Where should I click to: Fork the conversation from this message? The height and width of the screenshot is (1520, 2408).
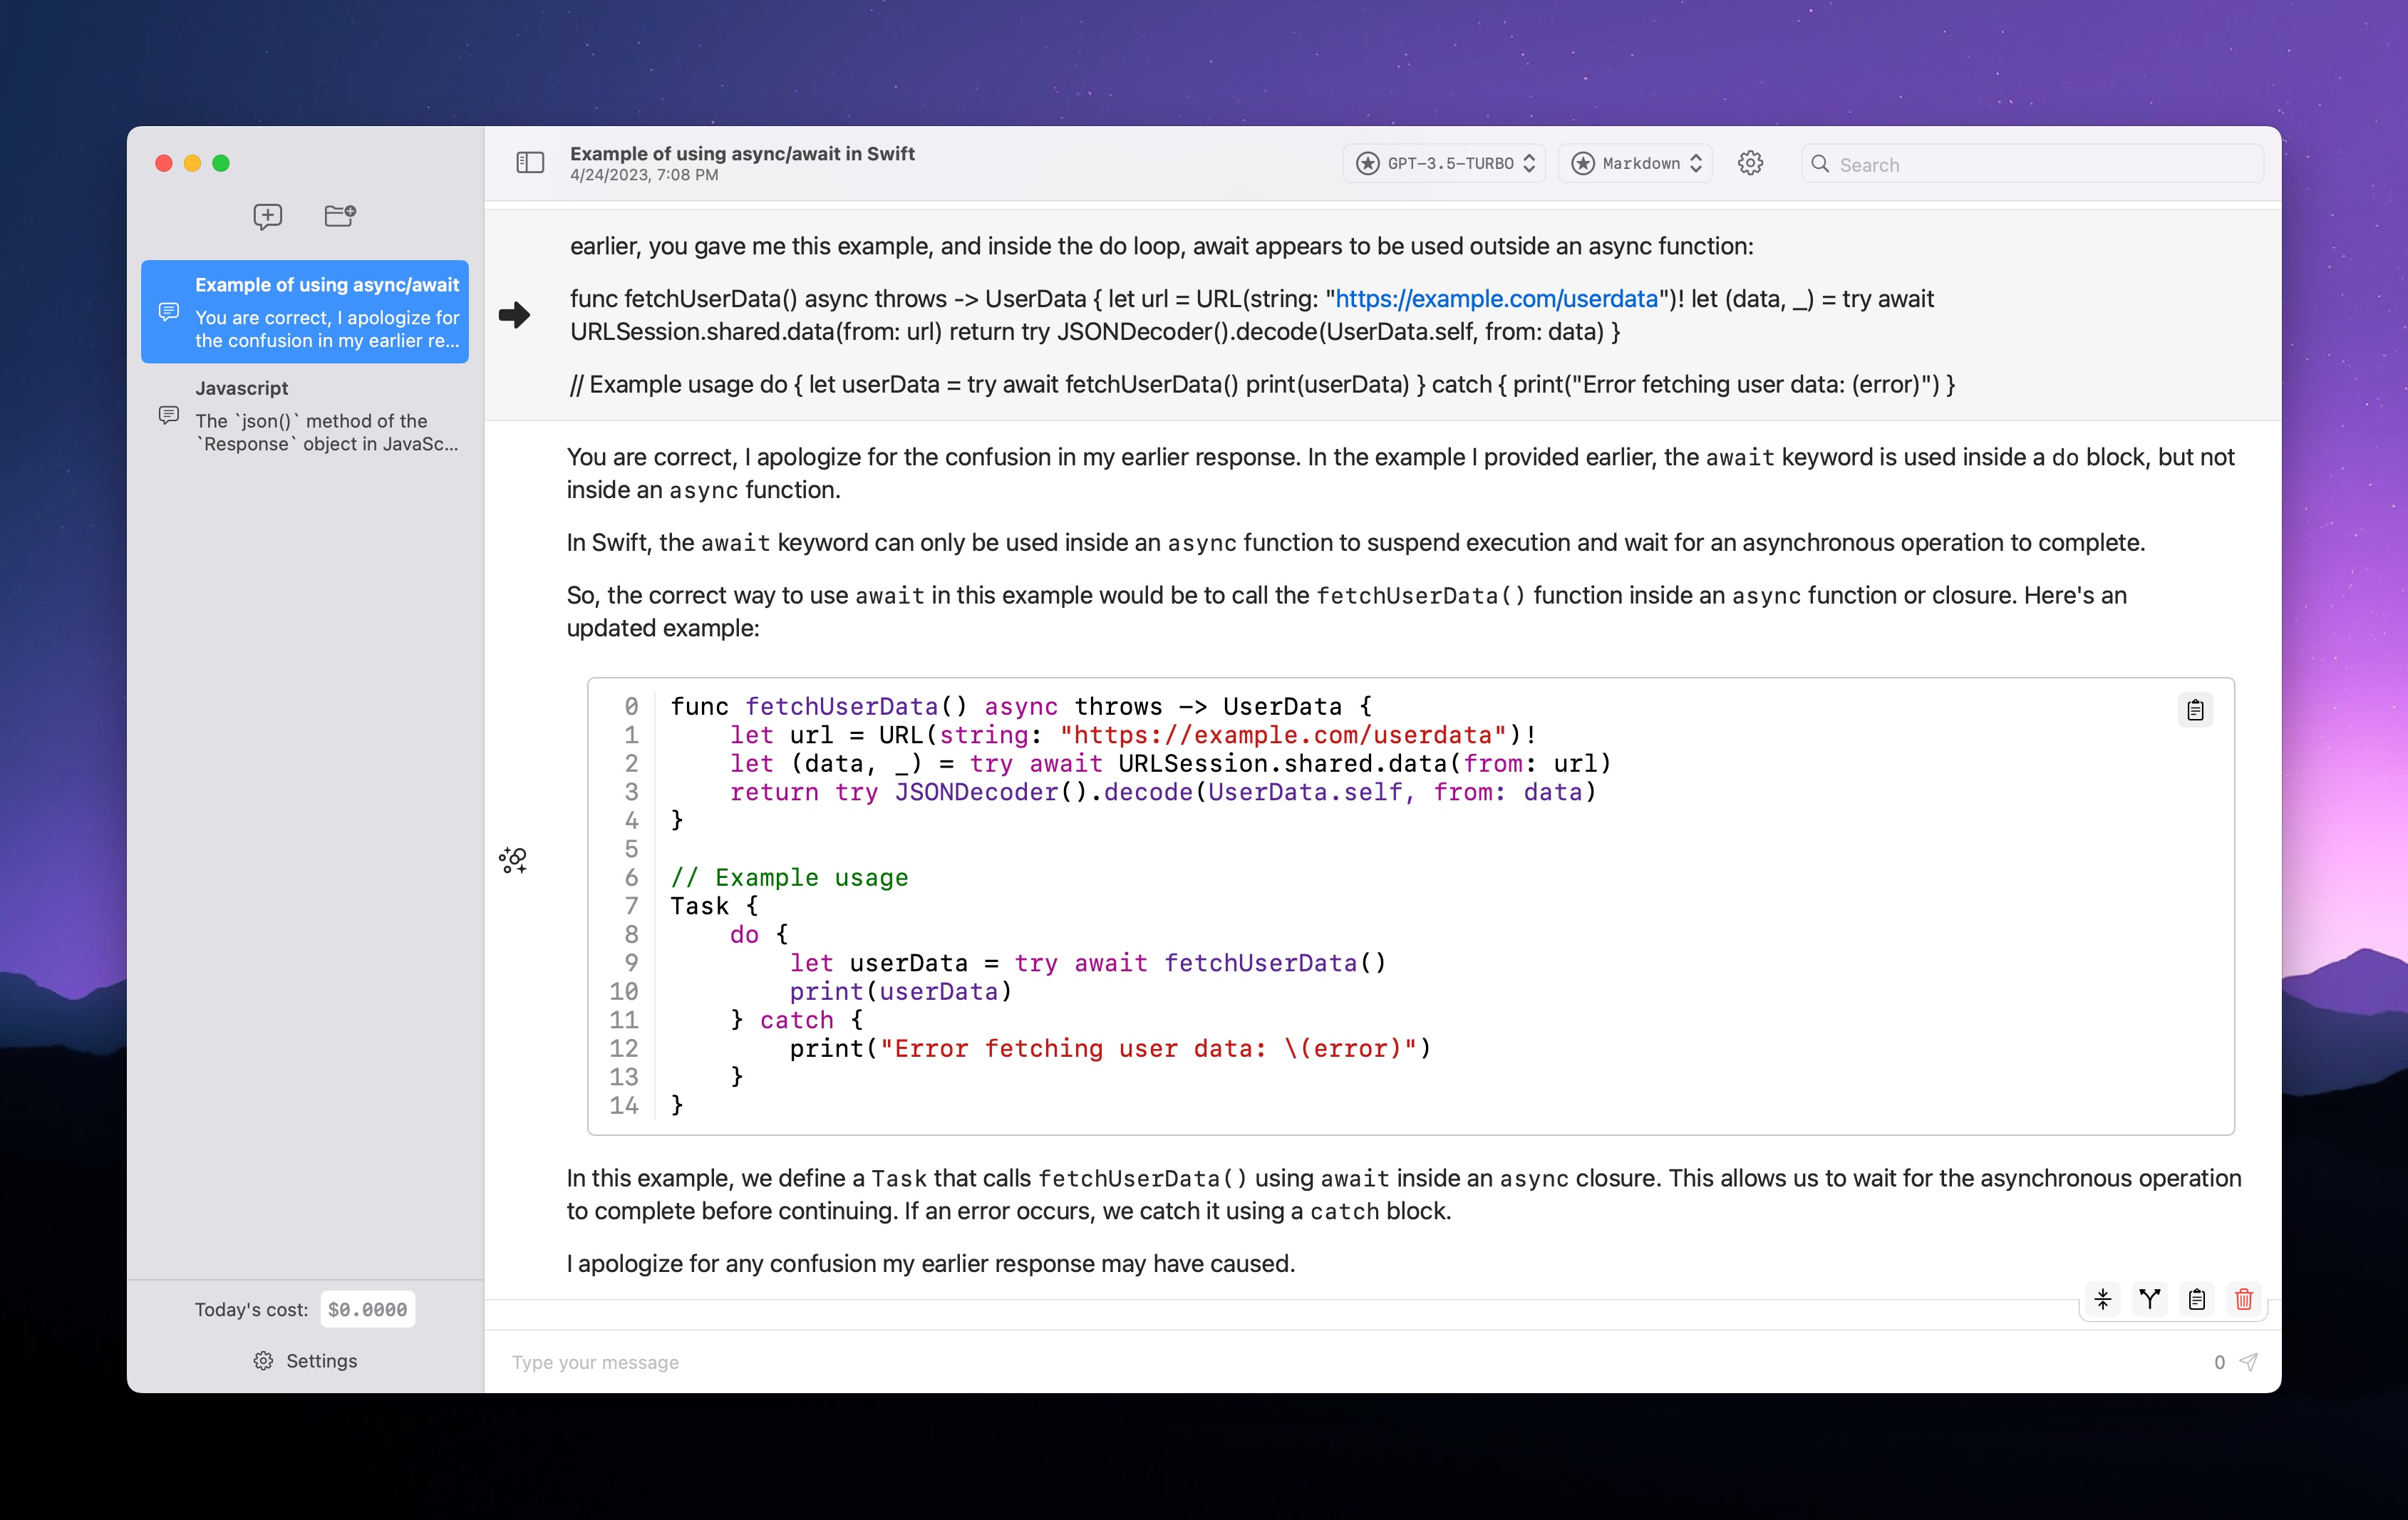tap(2150, 1299)
